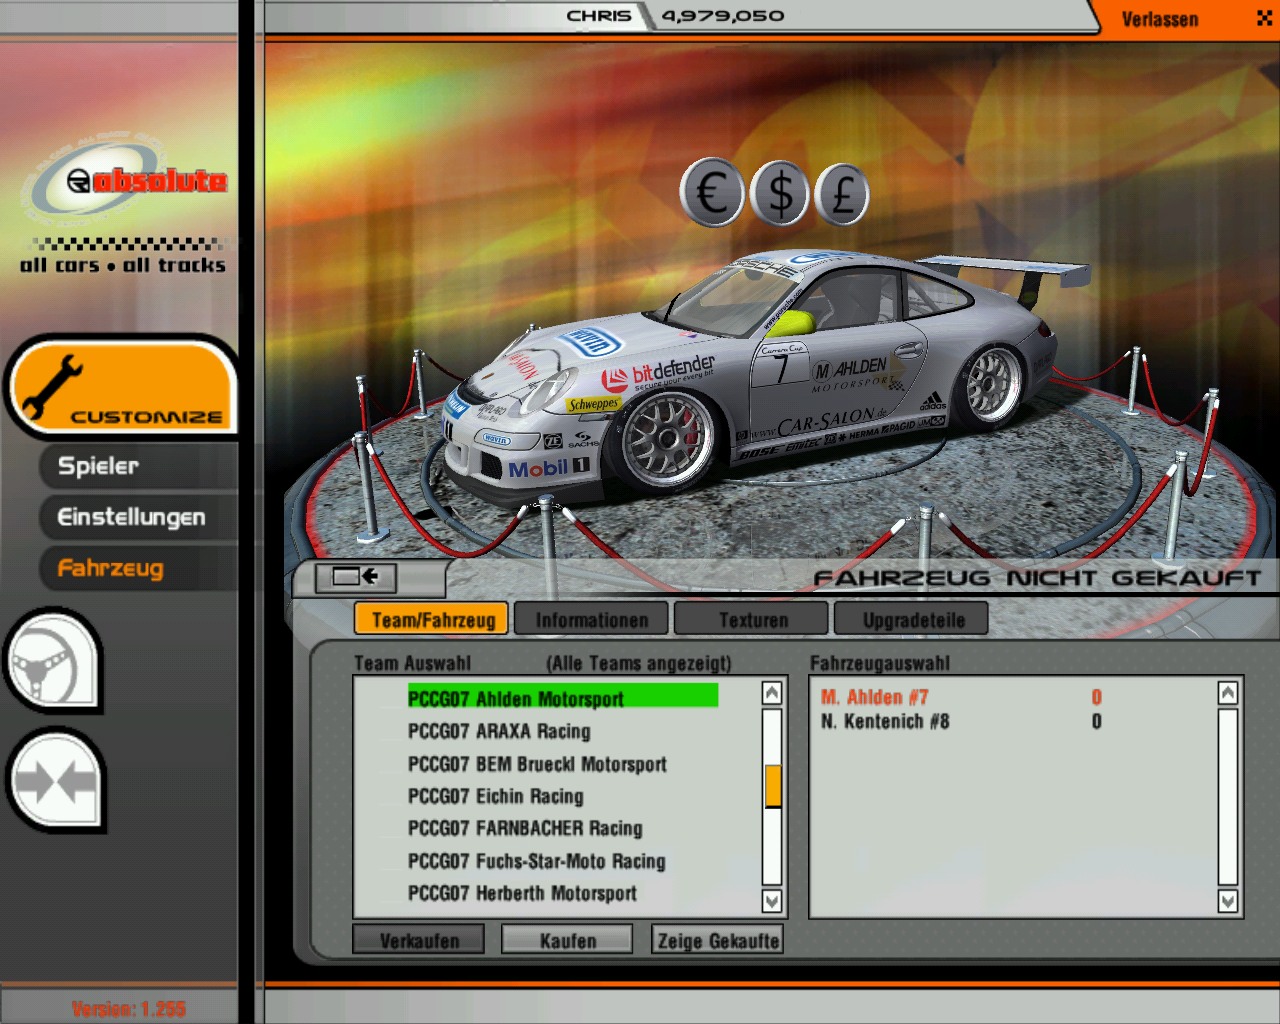The image size is (1280, 1024).
Task: Click the steering wheel icon
Action: [x=53, y=661]
